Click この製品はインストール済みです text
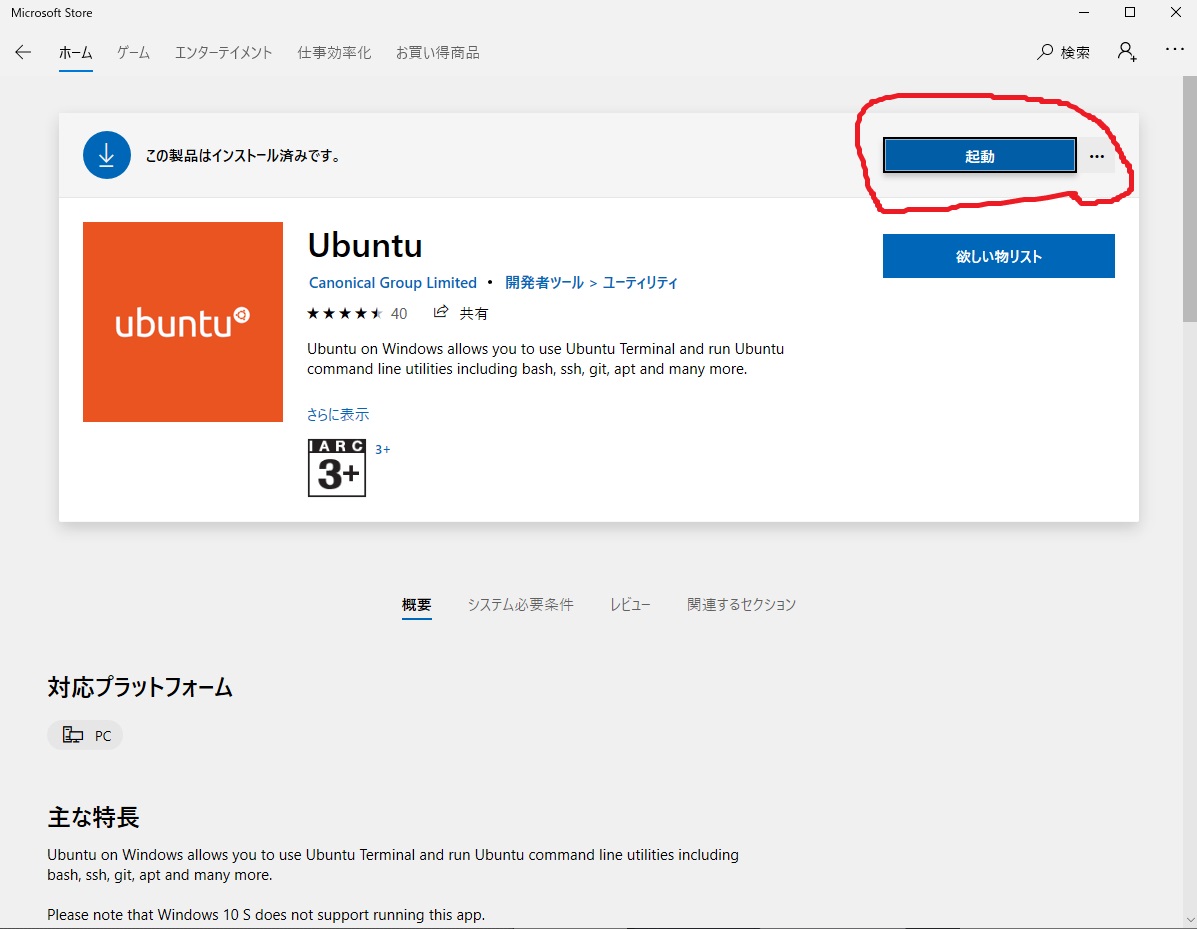The image size is (1197, 929). click(243, 156)
